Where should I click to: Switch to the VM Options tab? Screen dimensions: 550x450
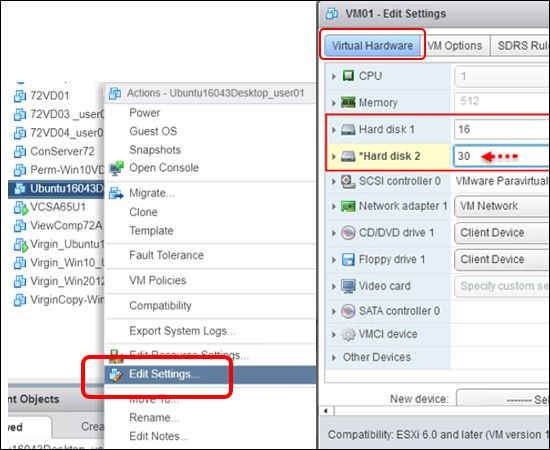point(455,46)
